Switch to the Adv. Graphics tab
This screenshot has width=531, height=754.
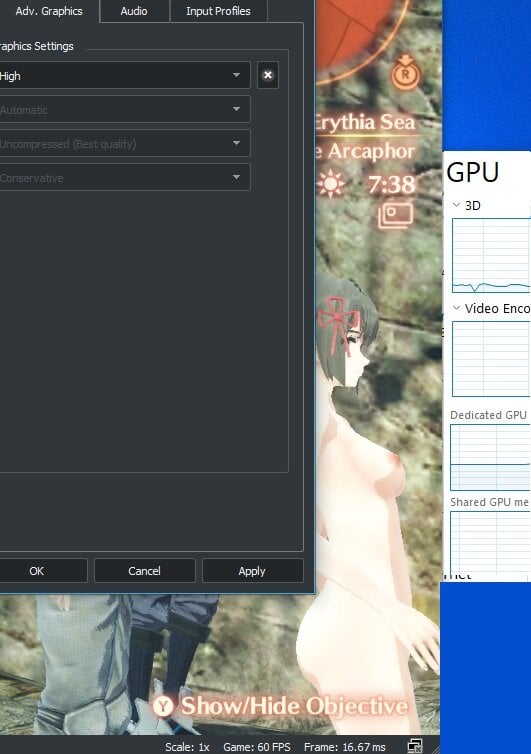coord(49,11)
